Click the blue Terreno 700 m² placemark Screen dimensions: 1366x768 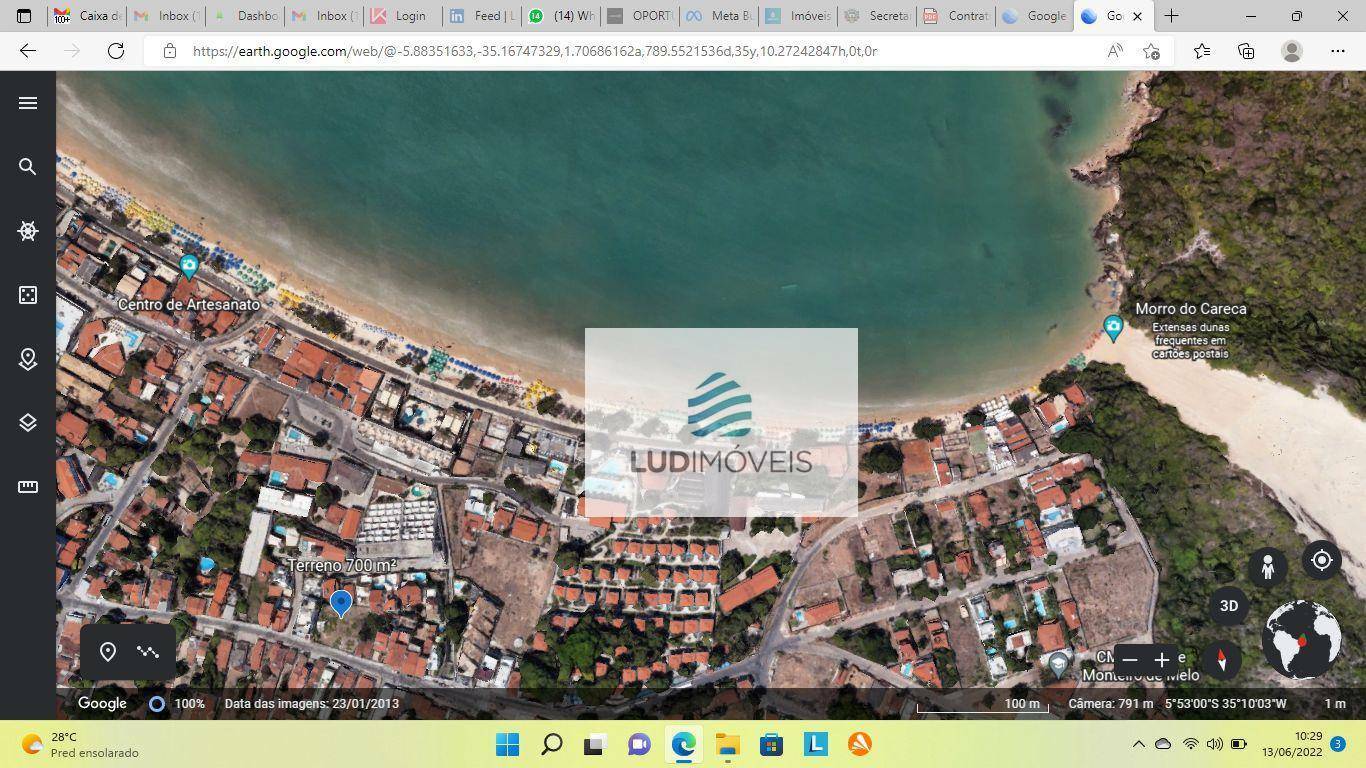[x=341, y=602]
